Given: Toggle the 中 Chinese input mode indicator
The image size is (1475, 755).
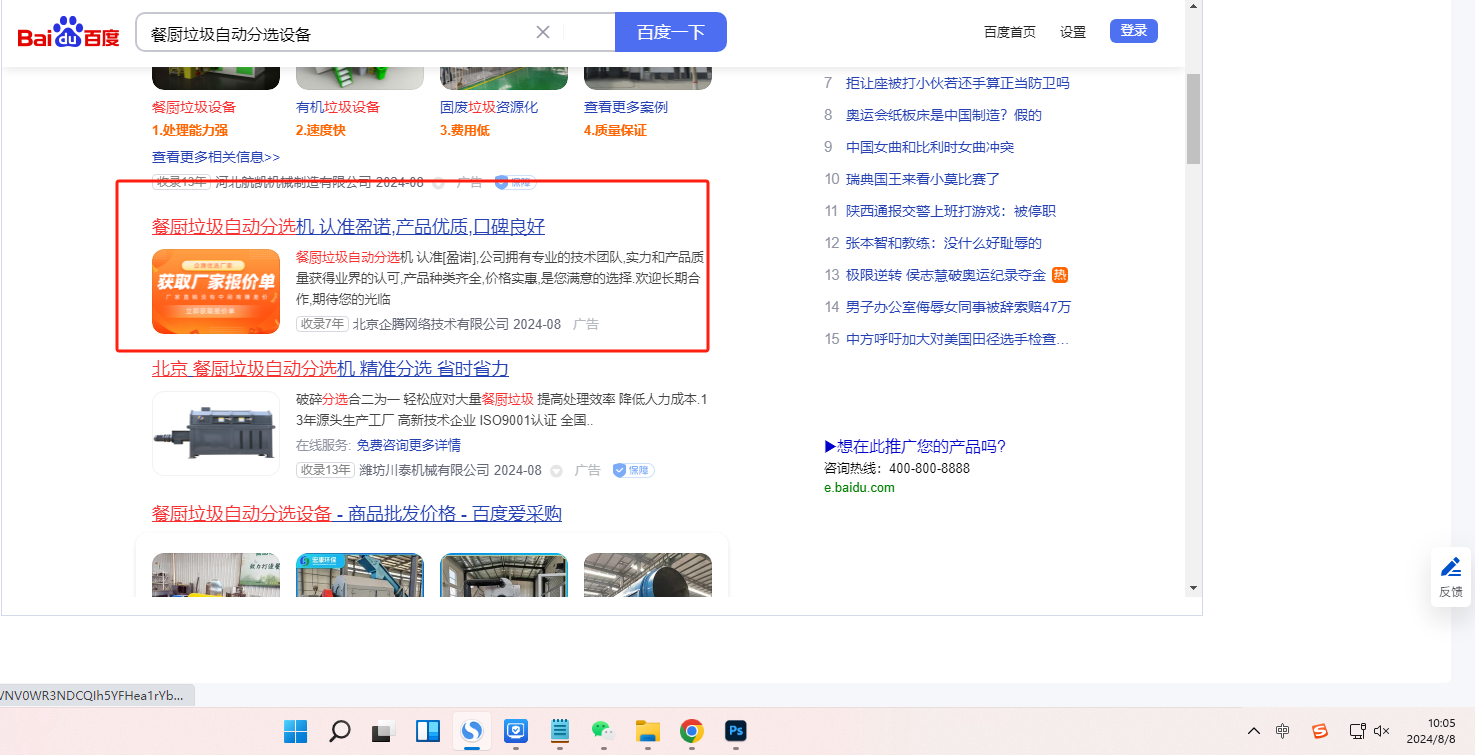Looking at the screenshot, I should coord(1283,731).
